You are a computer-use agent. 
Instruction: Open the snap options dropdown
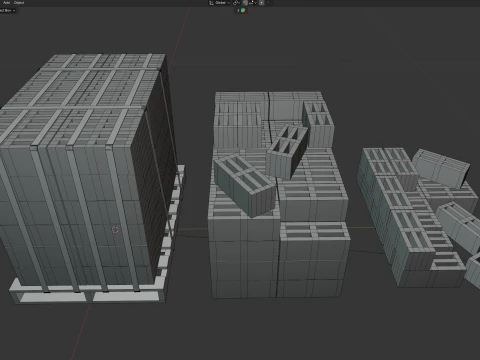pyautogui.click(x=253, y=3)
